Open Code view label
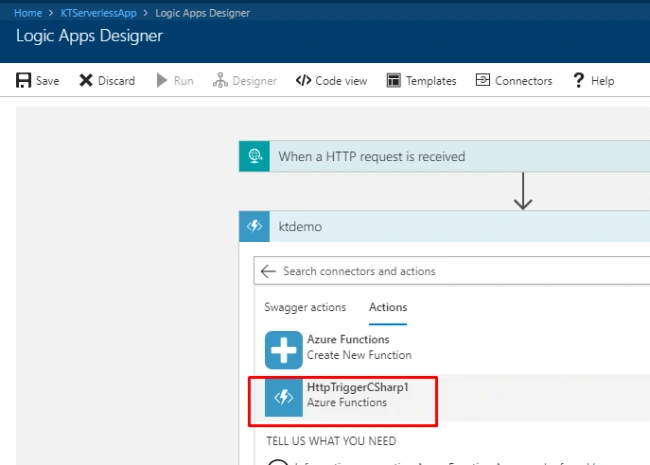 (341, 81)
